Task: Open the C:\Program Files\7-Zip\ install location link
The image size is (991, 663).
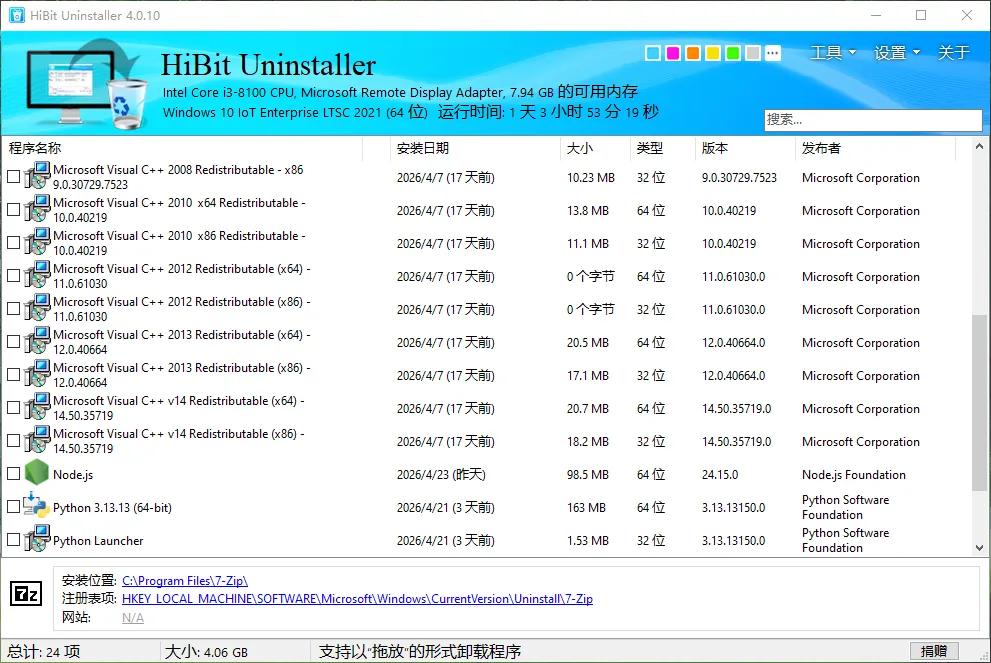Action: pos(185,580)
